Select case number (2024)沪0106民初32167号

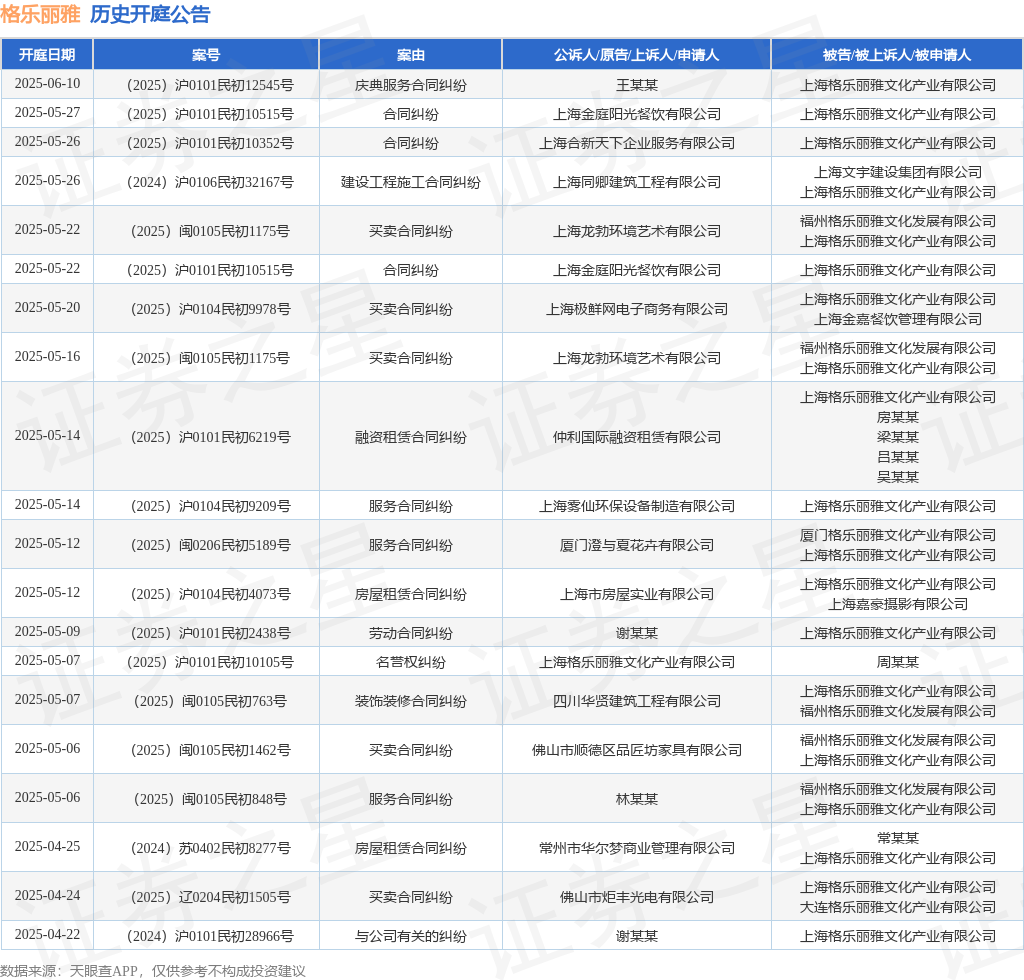coord(210,183)
